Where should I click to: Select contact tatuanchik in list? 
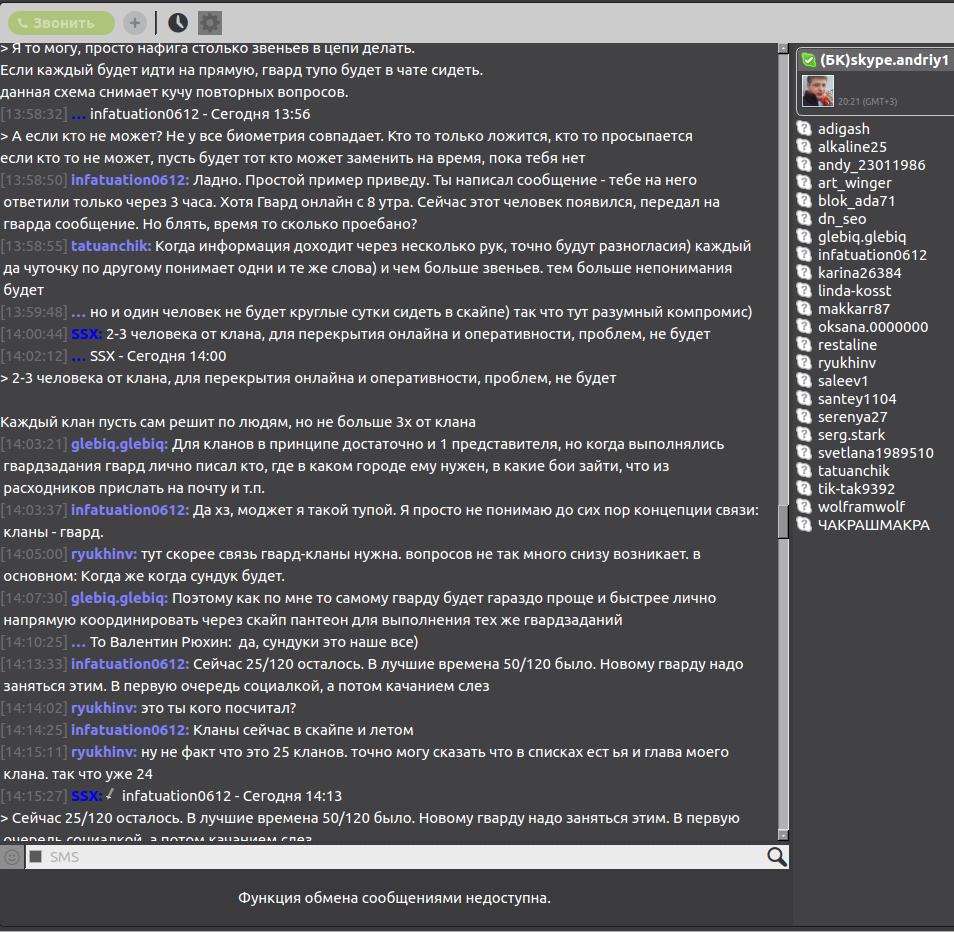[853, 471]
